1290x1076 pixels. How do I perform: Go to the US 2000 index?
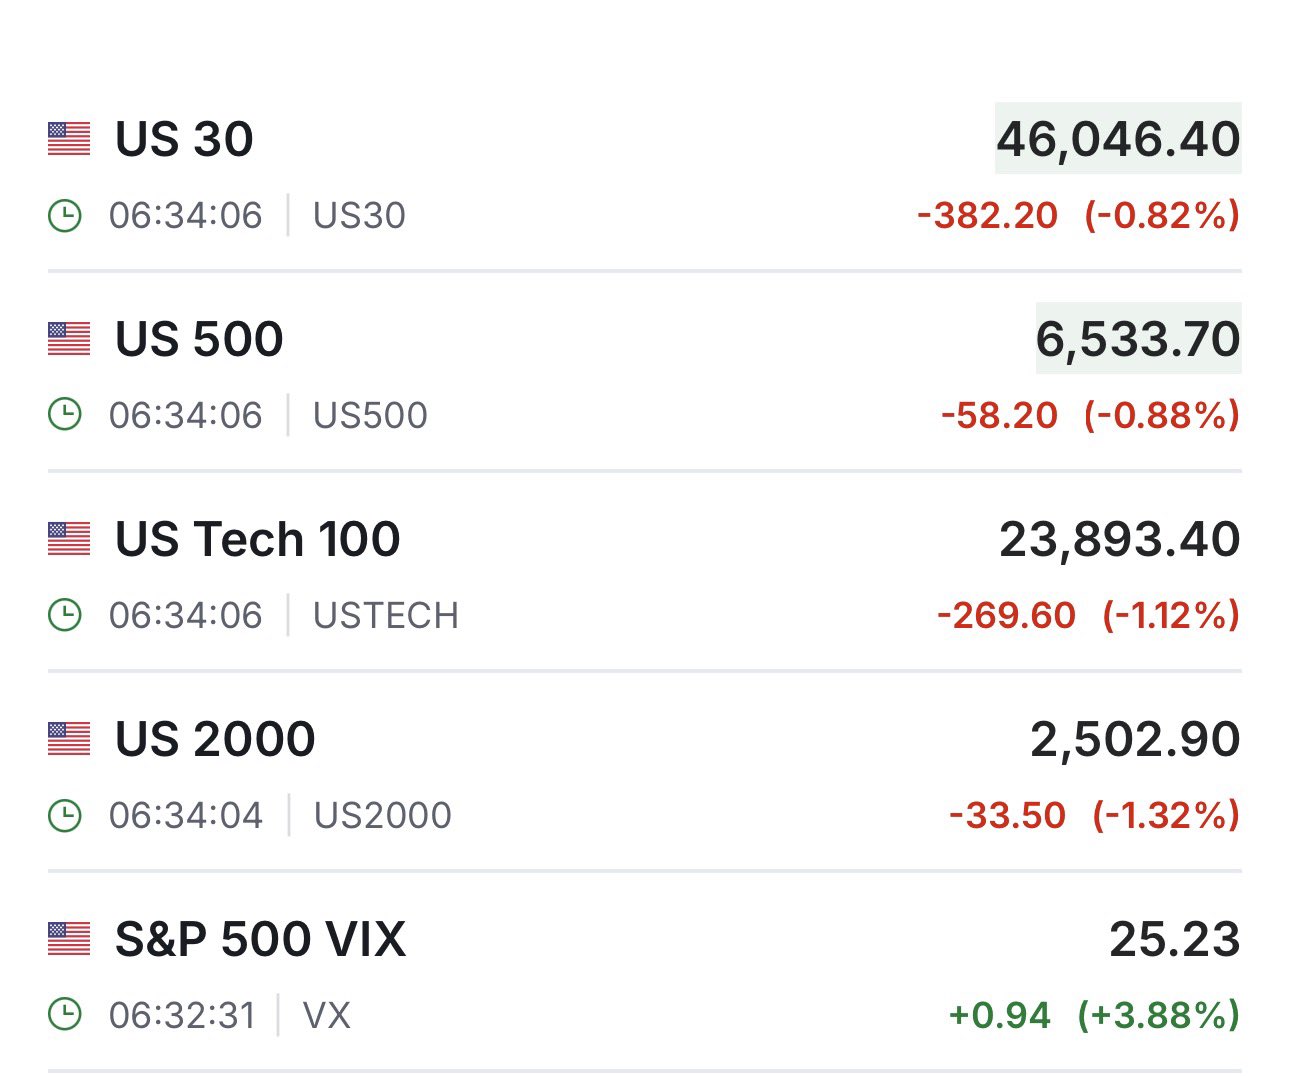click(215, 739)
